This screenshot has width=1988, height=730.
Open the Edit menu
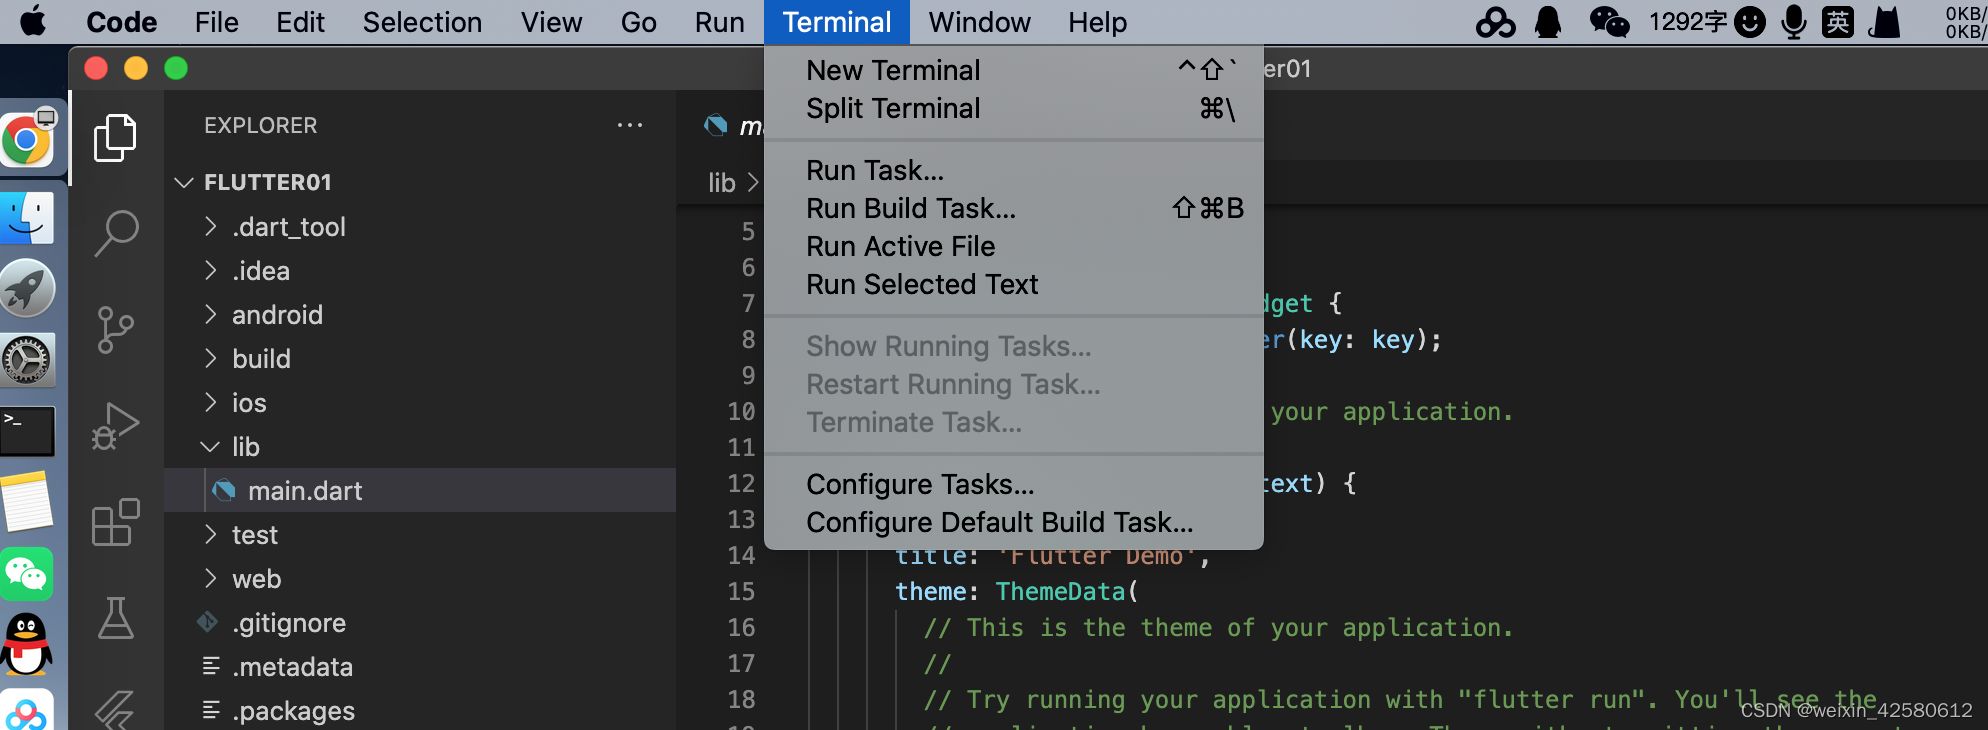[300, 22]
